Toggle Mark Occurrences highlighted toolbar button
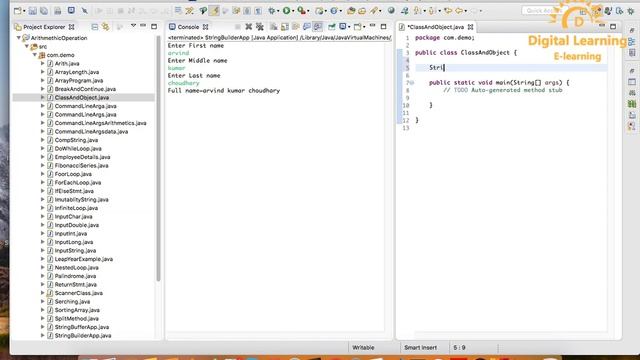 [214, 11]
